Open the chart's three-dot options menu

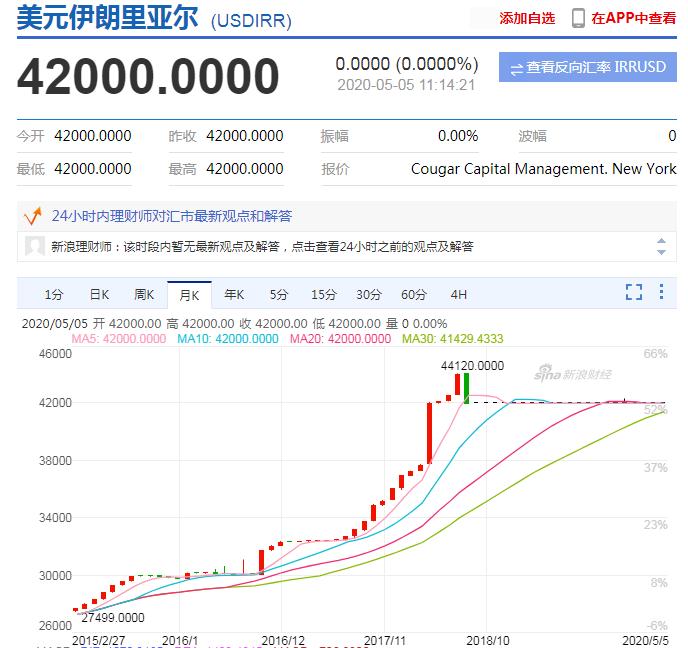point(661,292)
